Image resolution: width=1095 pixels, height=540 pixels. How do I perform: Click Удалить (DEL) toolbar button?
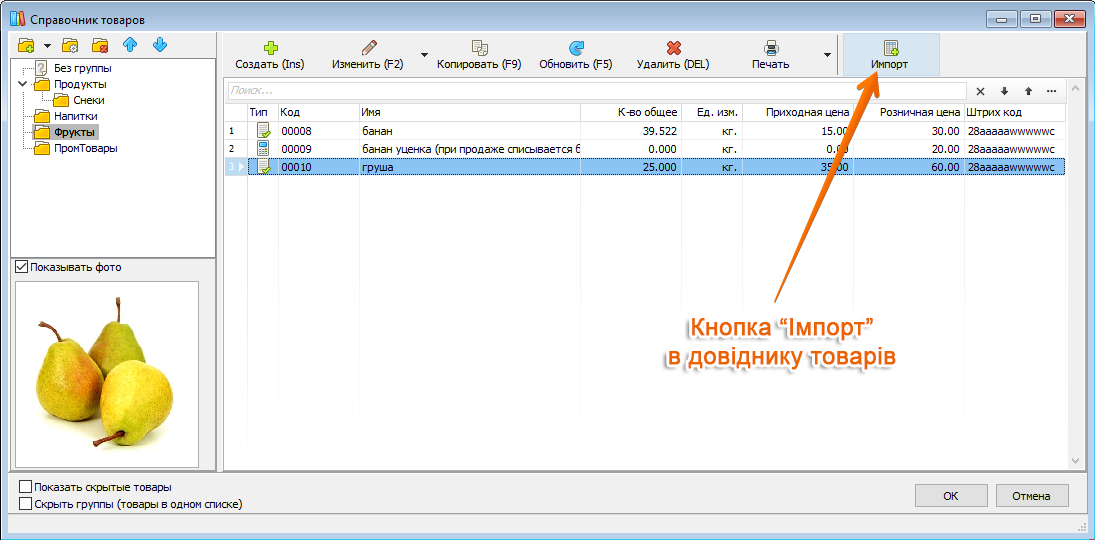(673, 55)
